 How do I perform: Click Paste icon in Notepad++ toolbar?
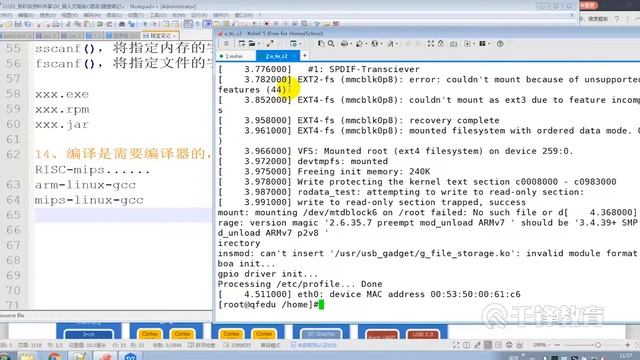tap(87, 24)
